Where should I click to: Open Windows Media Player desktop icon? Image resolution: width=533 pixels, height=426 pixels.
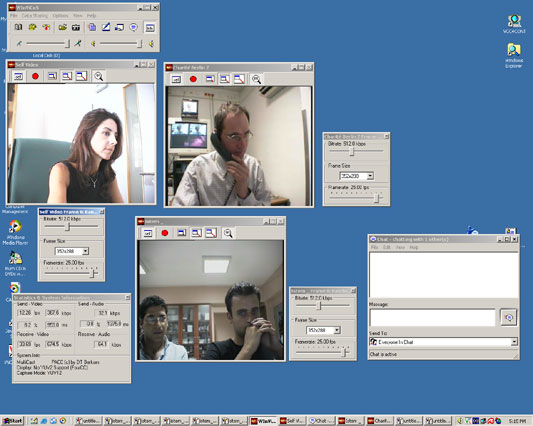coord(15,233)
